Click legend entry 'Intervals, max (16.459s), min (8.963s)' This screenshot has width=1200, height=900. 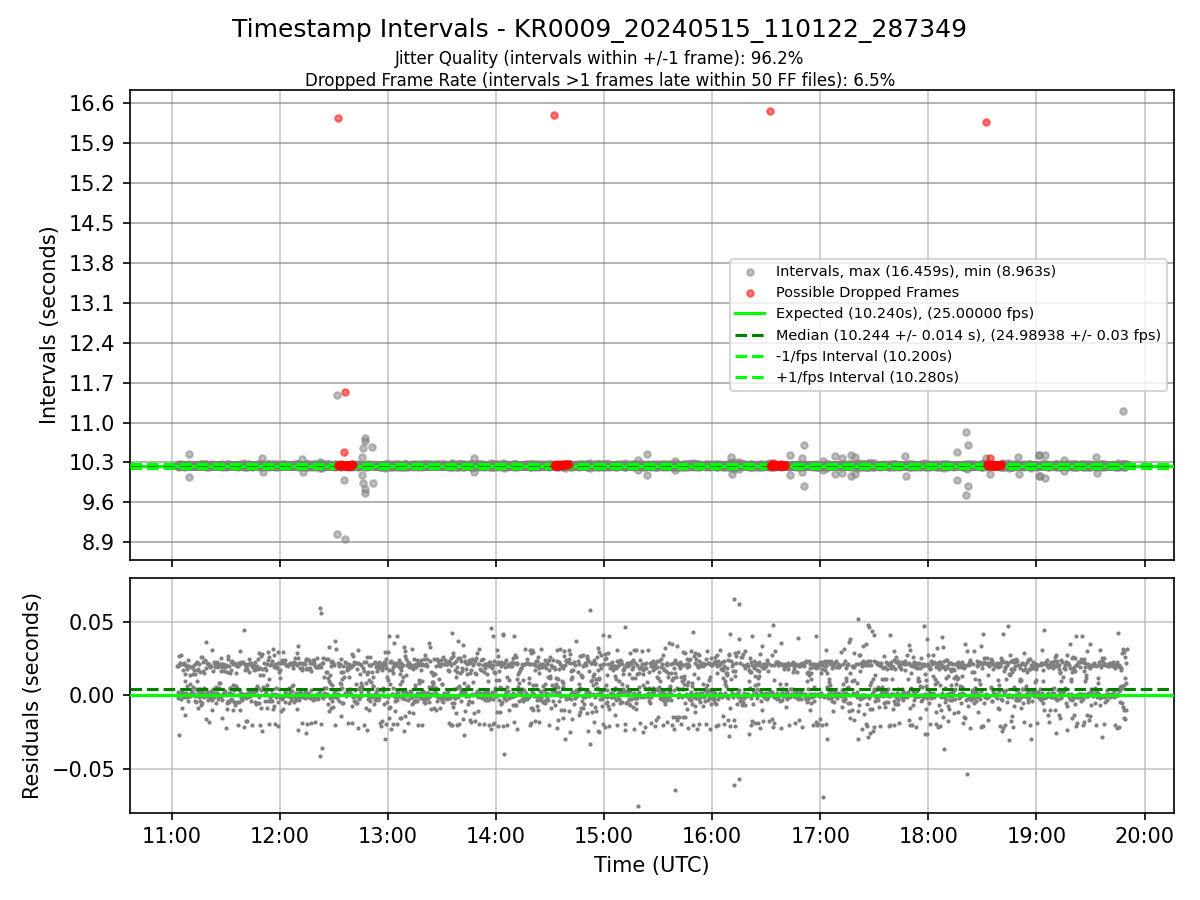(915, 271)
